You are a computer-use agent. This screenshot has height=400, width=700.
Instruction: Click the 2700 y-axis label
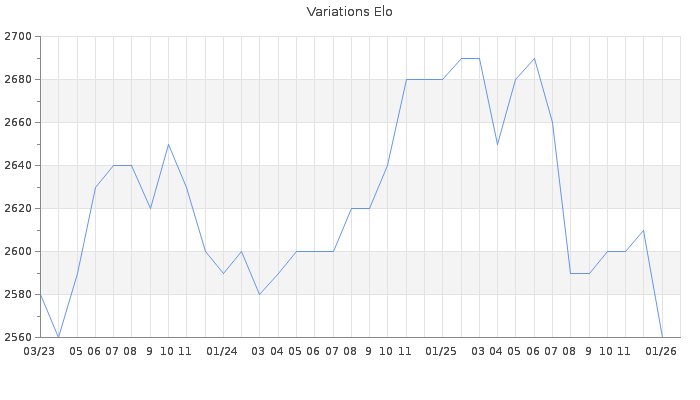point(18,37)
